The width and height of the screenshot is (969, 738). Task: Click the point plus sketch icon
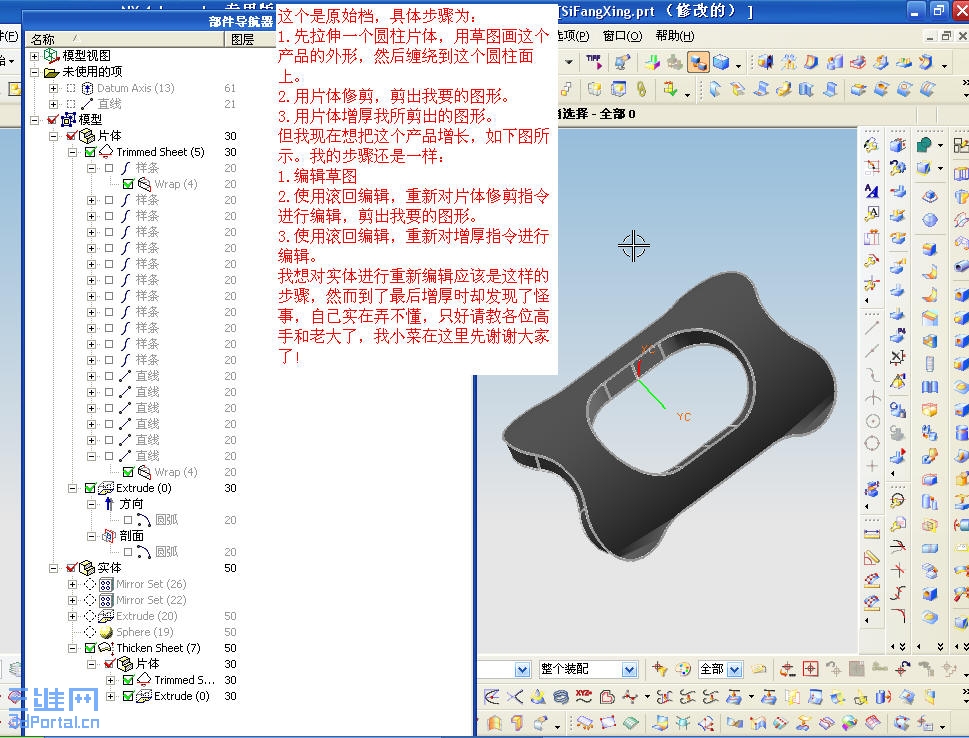point(872,466)
